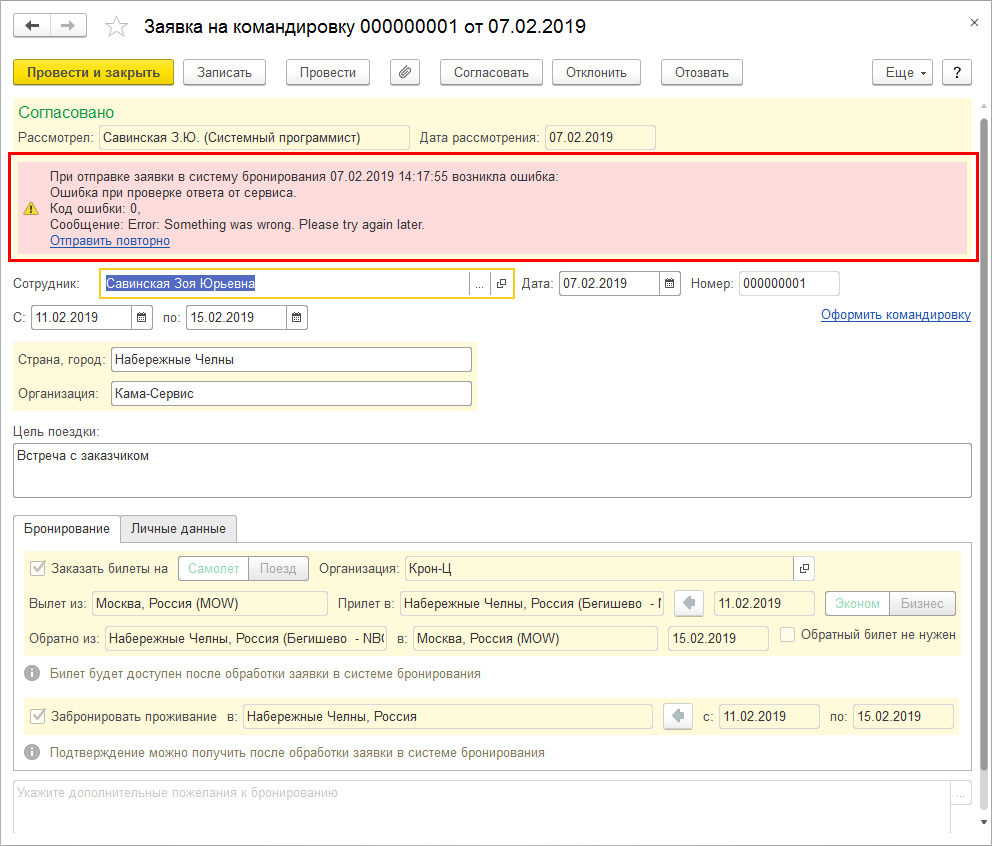The image size is (992, 846).
Task: Enable 'Обратный билет не нужен' checkbox
Action: (x=788, y=634)
